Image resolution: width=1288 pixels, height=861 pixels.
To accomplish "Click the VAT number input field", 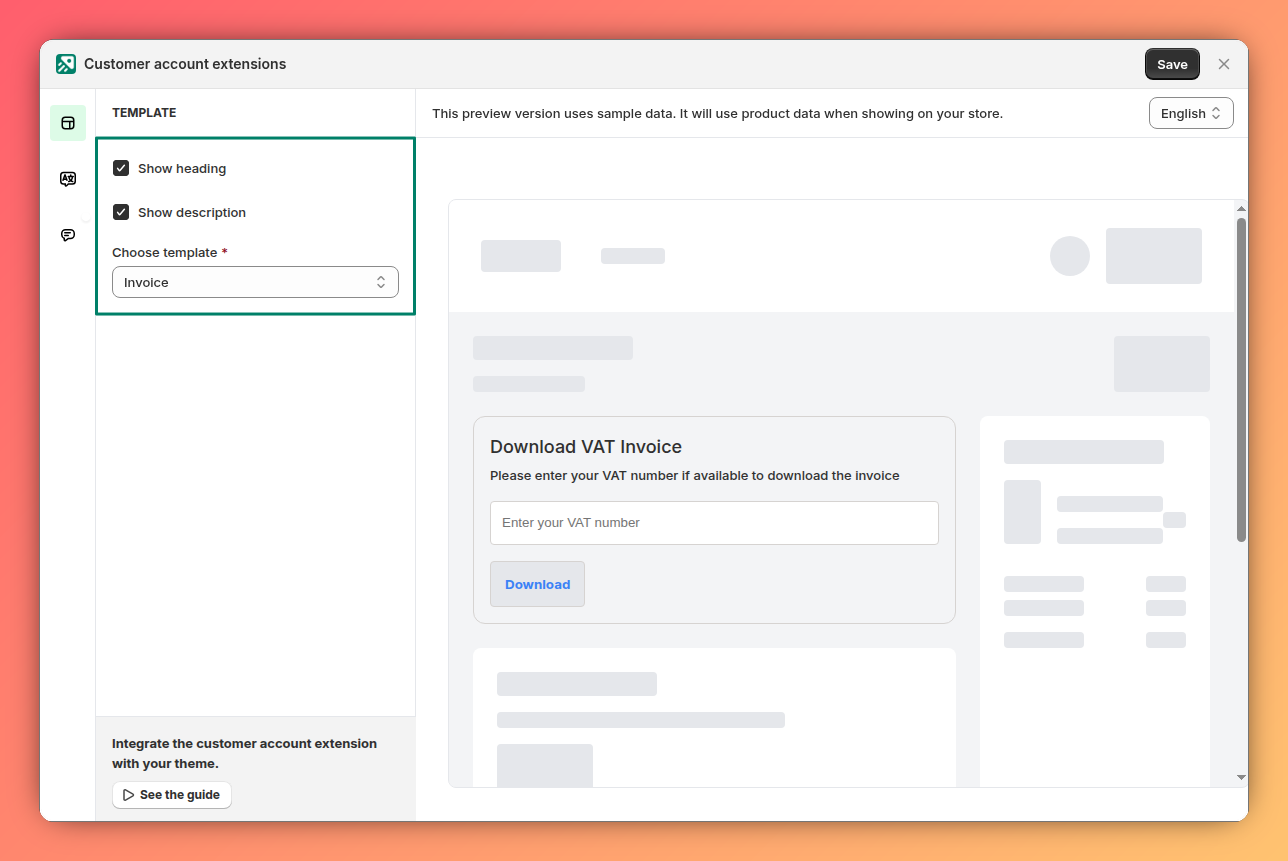I will point(713,522).
